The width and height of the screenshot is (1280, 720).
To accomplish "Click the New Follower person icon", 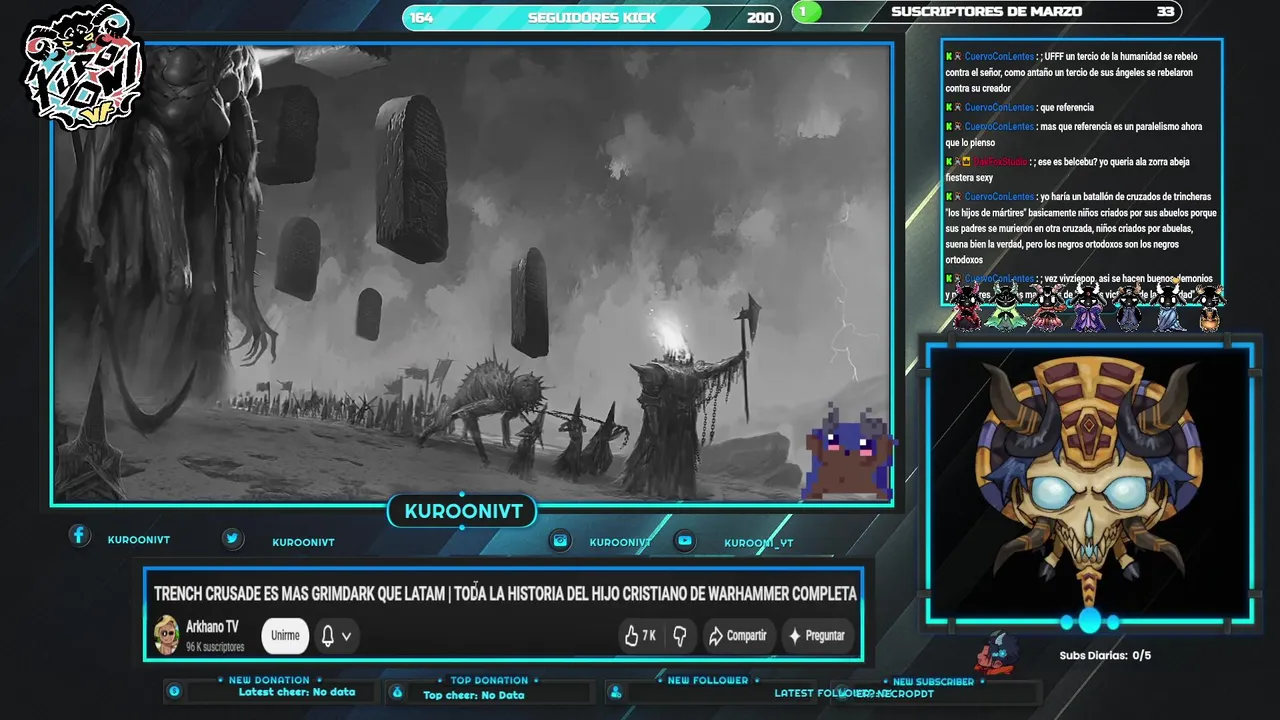I will coord(615,692).
